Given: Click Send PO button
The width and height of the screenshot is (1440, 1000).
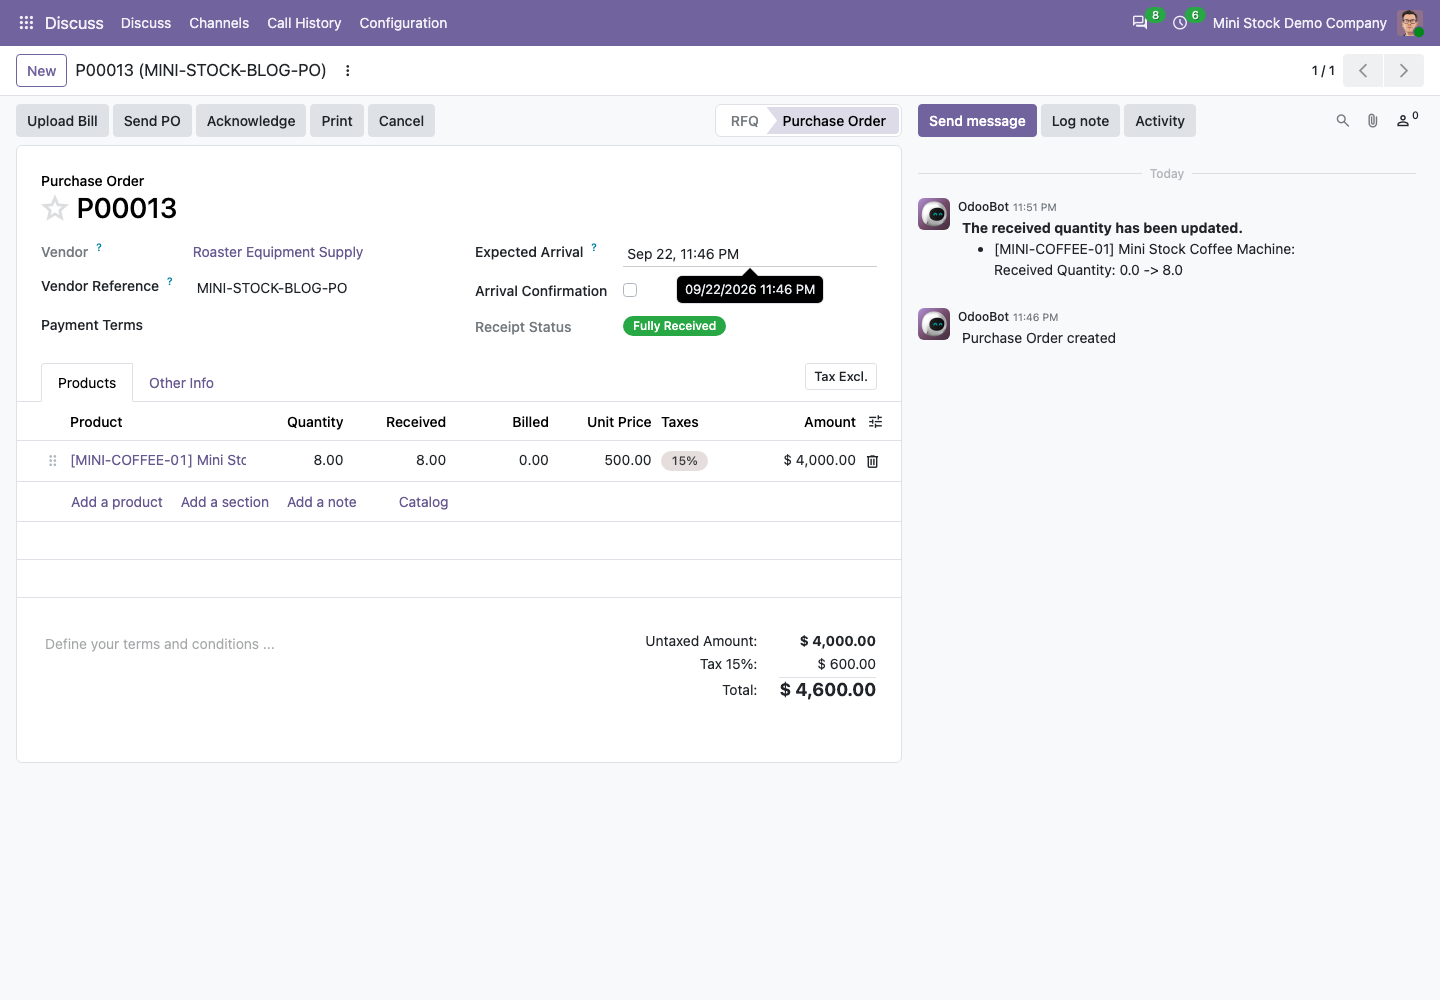Looking at the screenshot, I should (x=152, y=121).
